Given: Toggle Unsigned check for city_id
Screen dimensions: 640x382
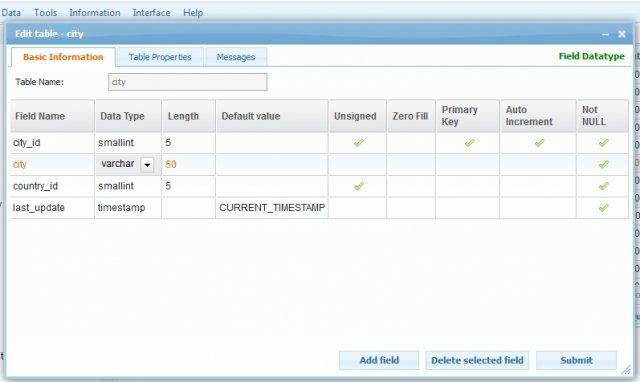Looking at the screenshot, I should pos(359,143).
